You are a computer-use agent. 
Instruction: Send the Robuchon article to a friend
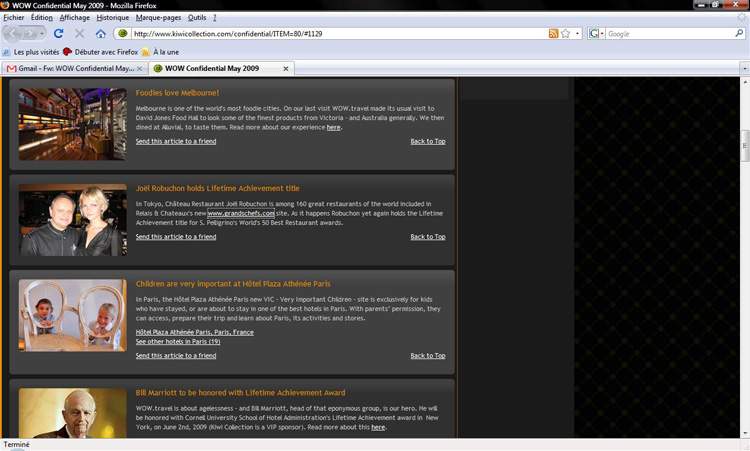click(x=176, y=237)
